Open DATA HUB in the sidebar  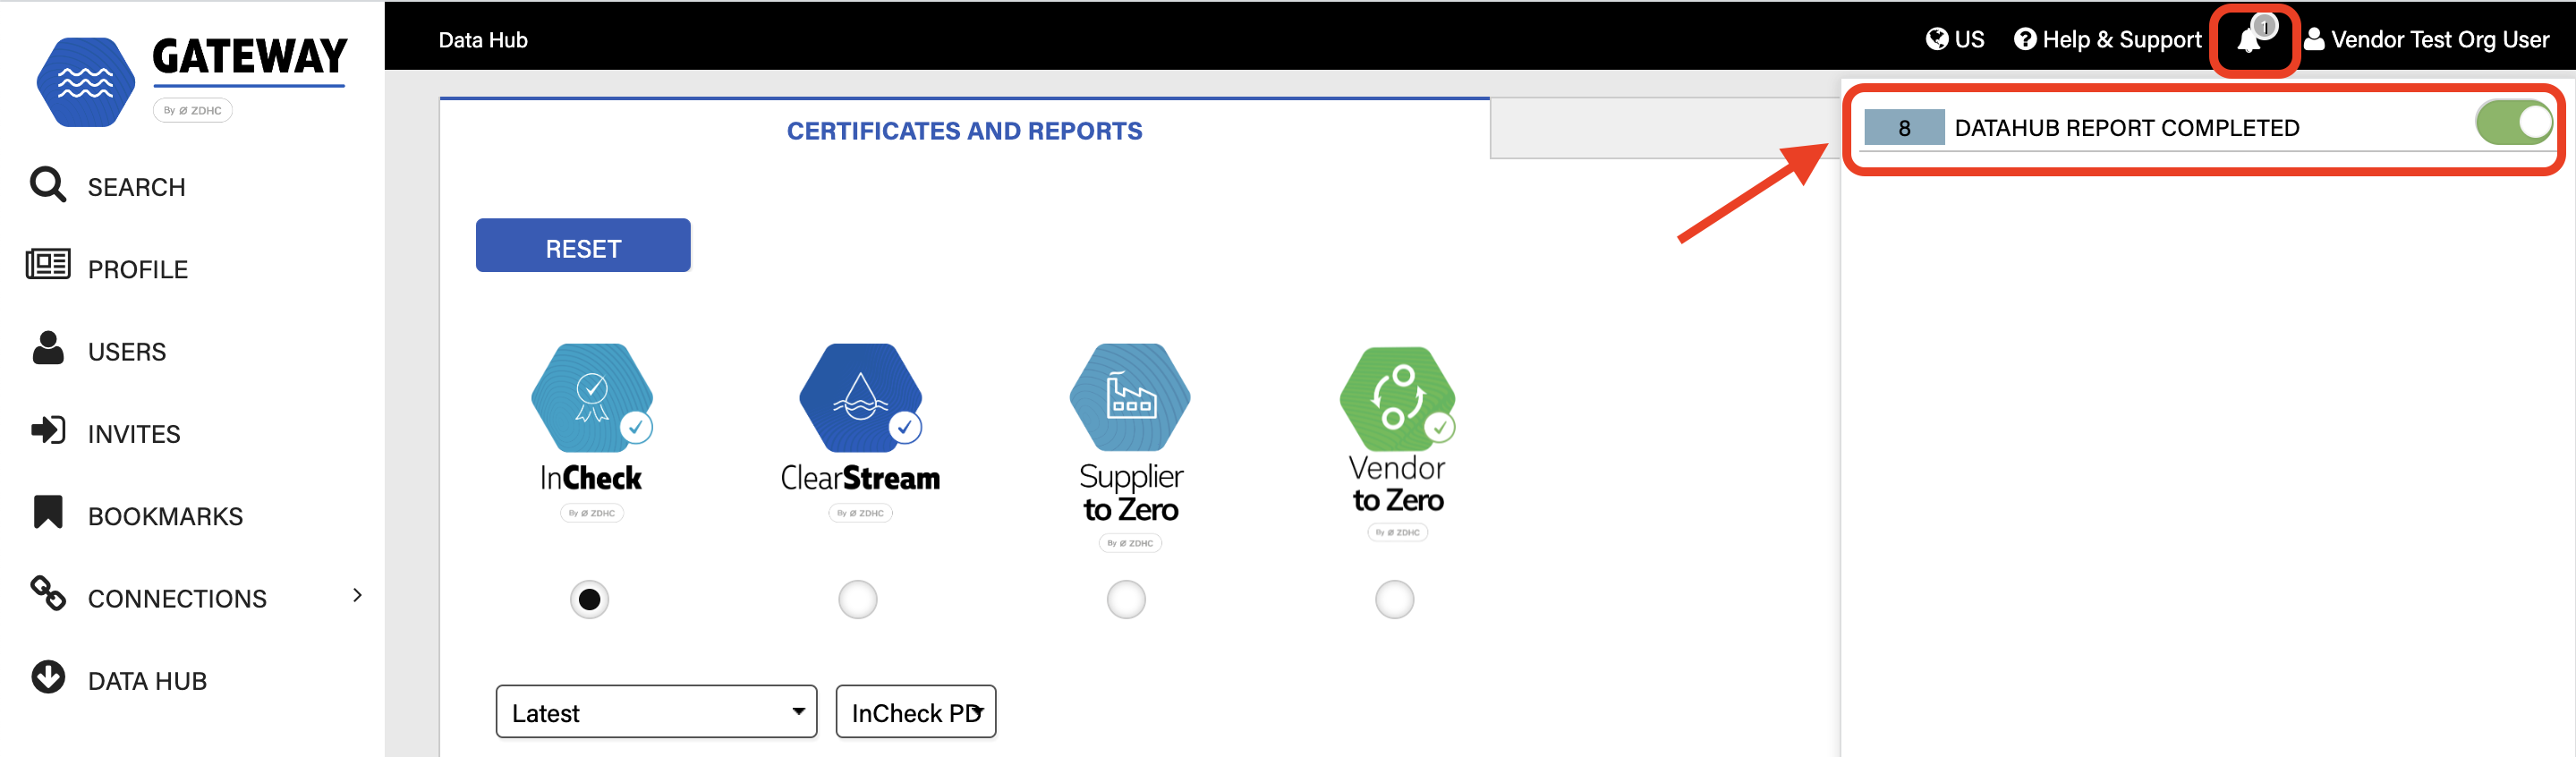pyautogui.click(x=147, y=681)
